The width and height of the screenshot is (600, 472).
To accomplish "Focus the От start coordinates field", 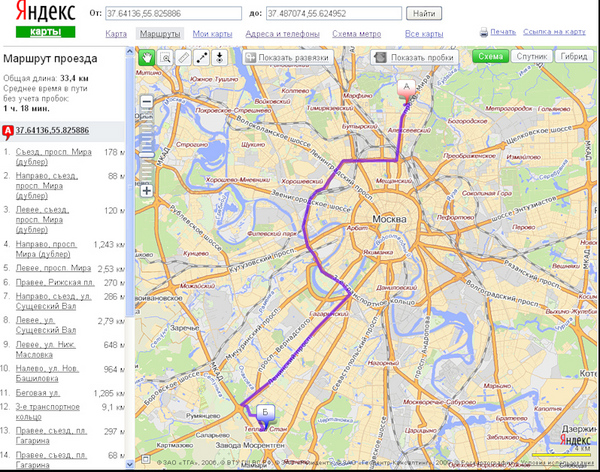I will point(173,13).
